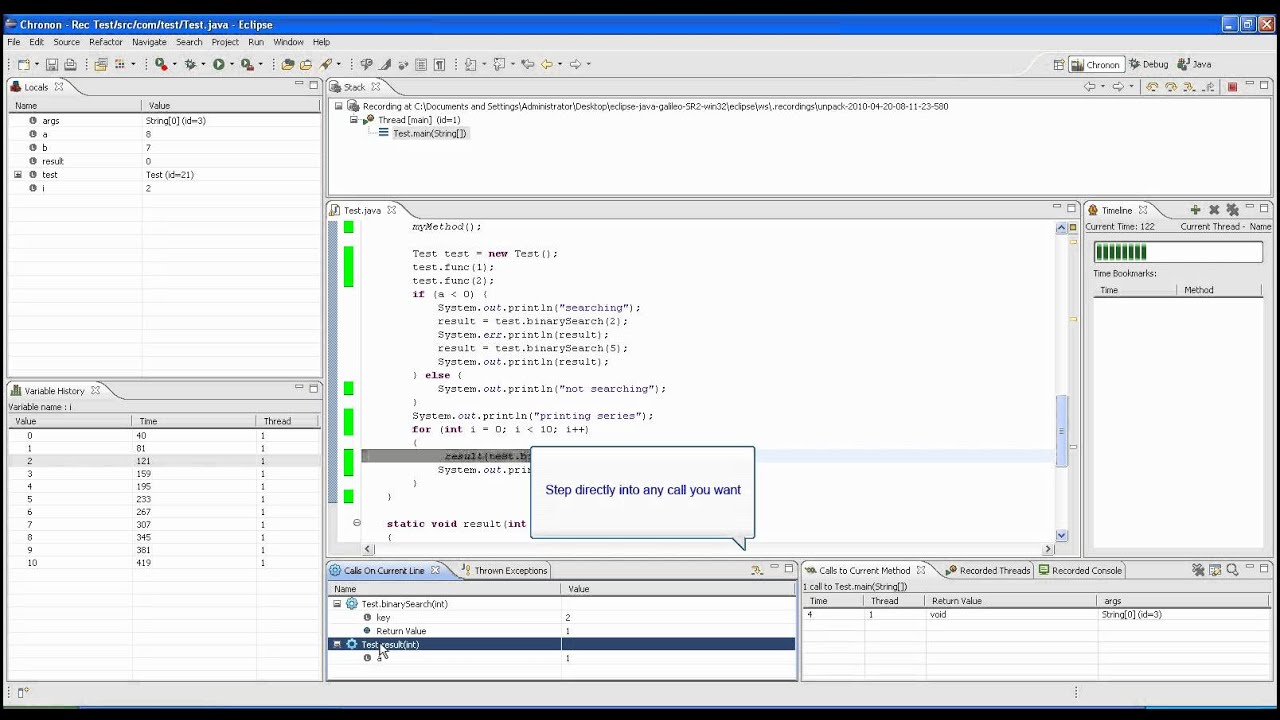Click the Toggle Block Selection icon
The image size is (1280, 720).
click(x=421, y=64)
